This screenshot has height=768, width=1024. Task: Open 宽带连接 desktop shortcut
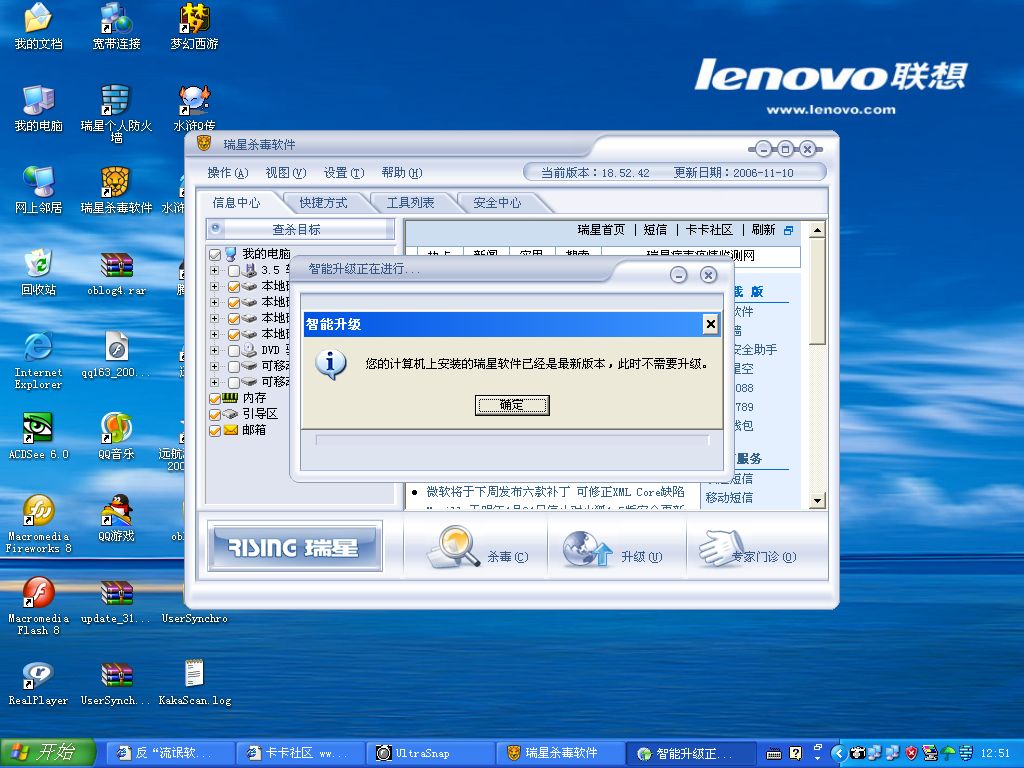click(x=116, y=26)
